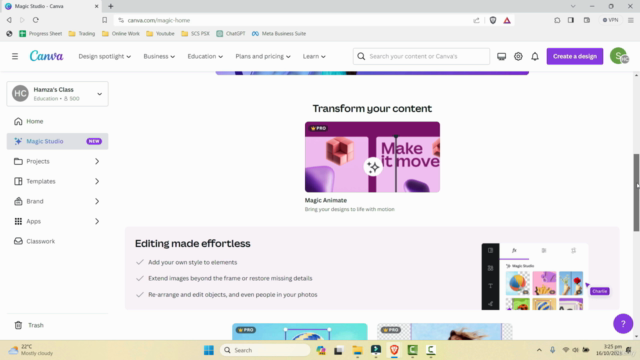Open a new browser tab

[111, 6]
